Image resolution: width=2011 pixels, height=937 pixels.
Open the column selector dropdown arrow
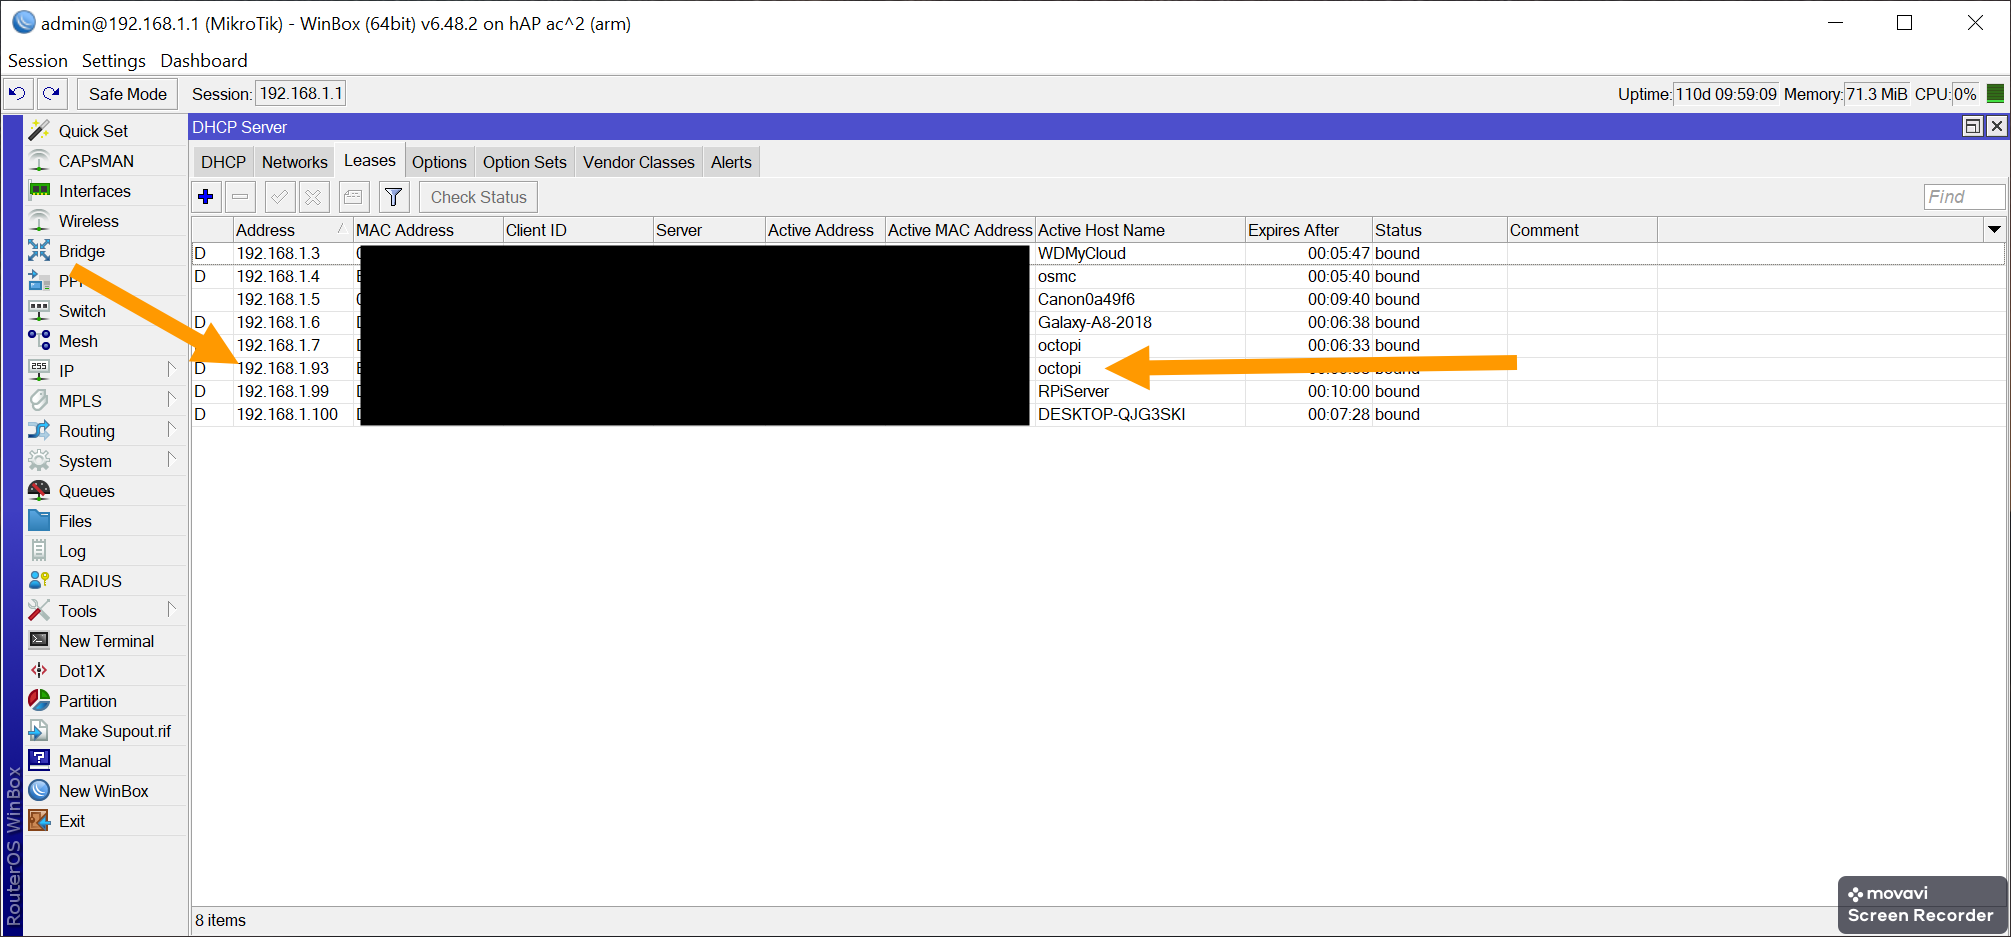coord(1994,230)
